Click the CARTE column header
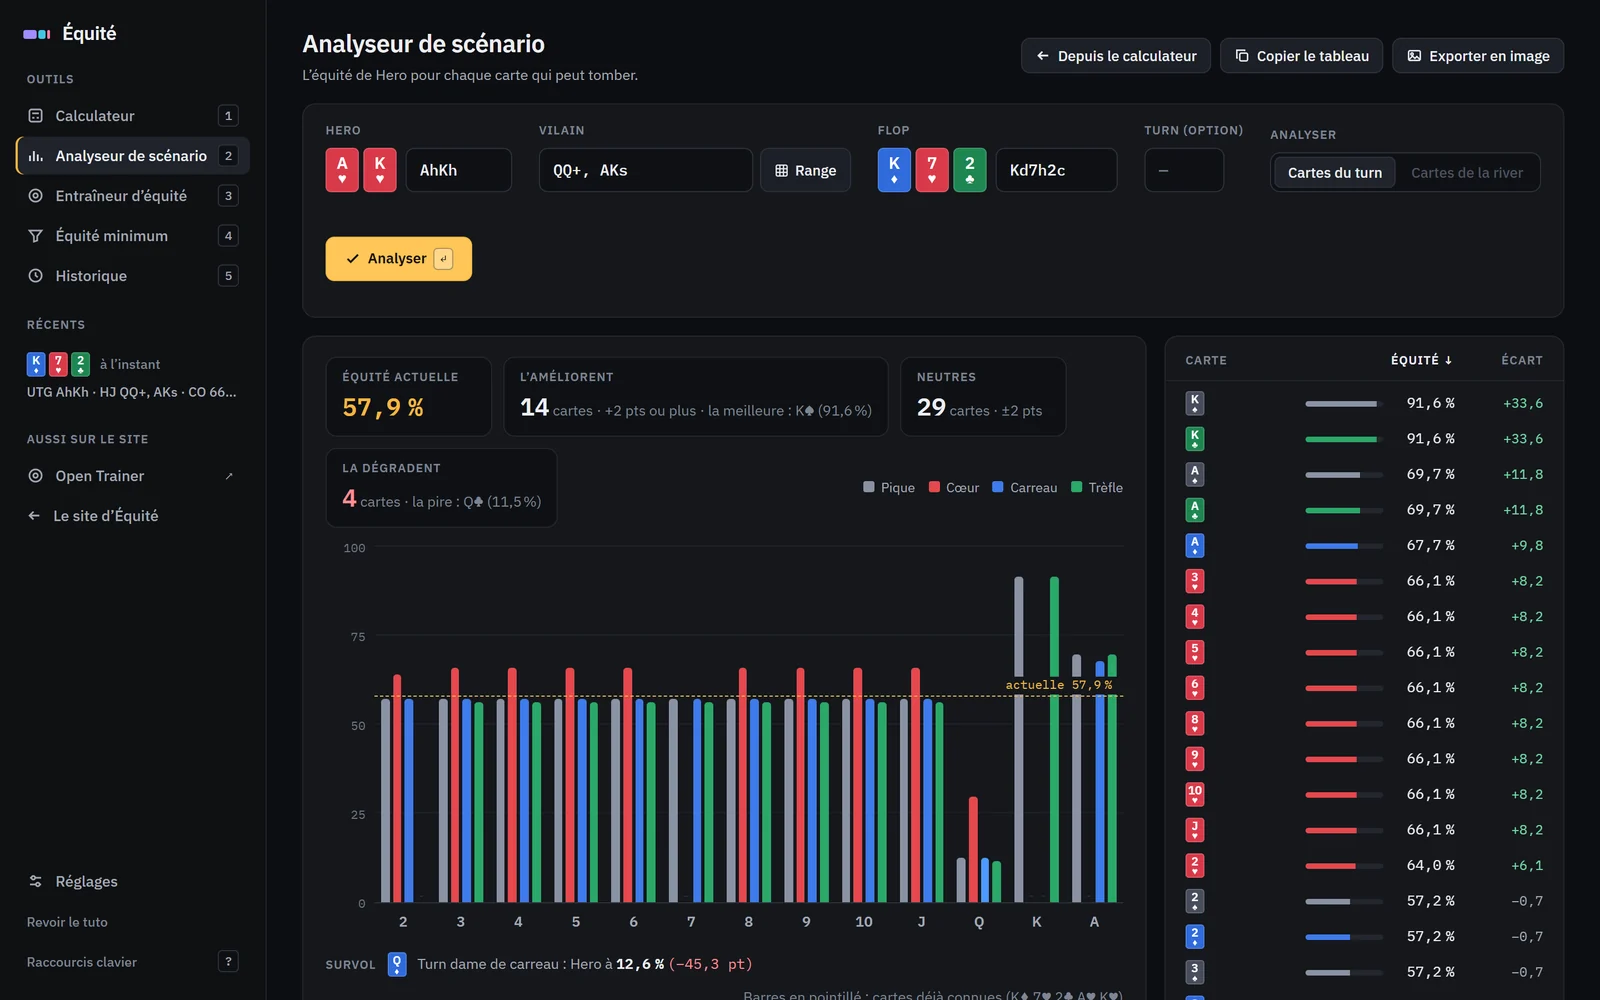Image resolution: width=1600 pixels, height=1000 pixels. pos(1206,360)
